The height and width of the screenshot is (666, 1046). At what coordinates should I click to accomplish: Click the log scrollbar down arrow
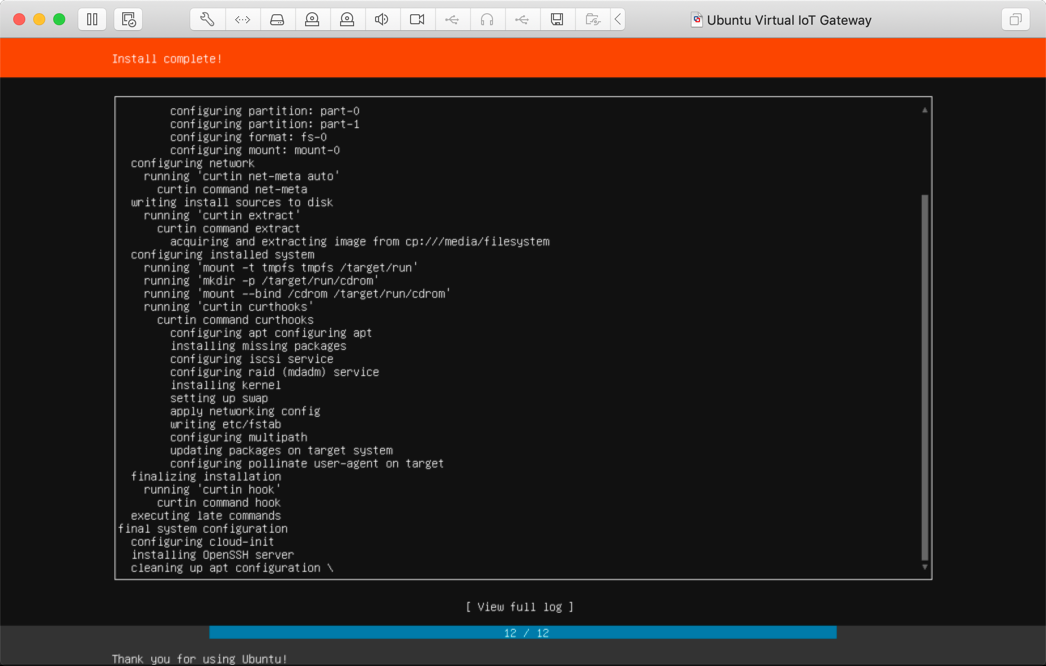point(925,567)
